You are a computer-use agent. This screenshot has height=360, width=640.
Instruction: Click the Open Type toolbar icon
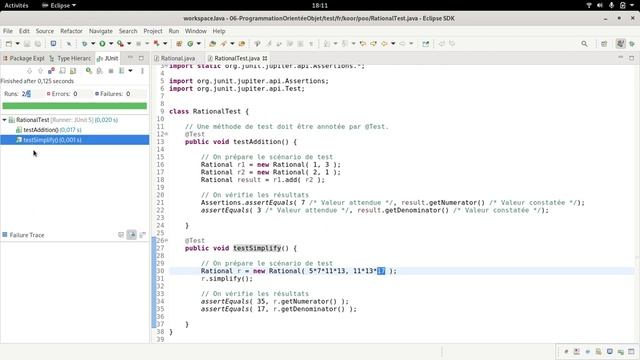pyautogui.click(x=212, y=44)
